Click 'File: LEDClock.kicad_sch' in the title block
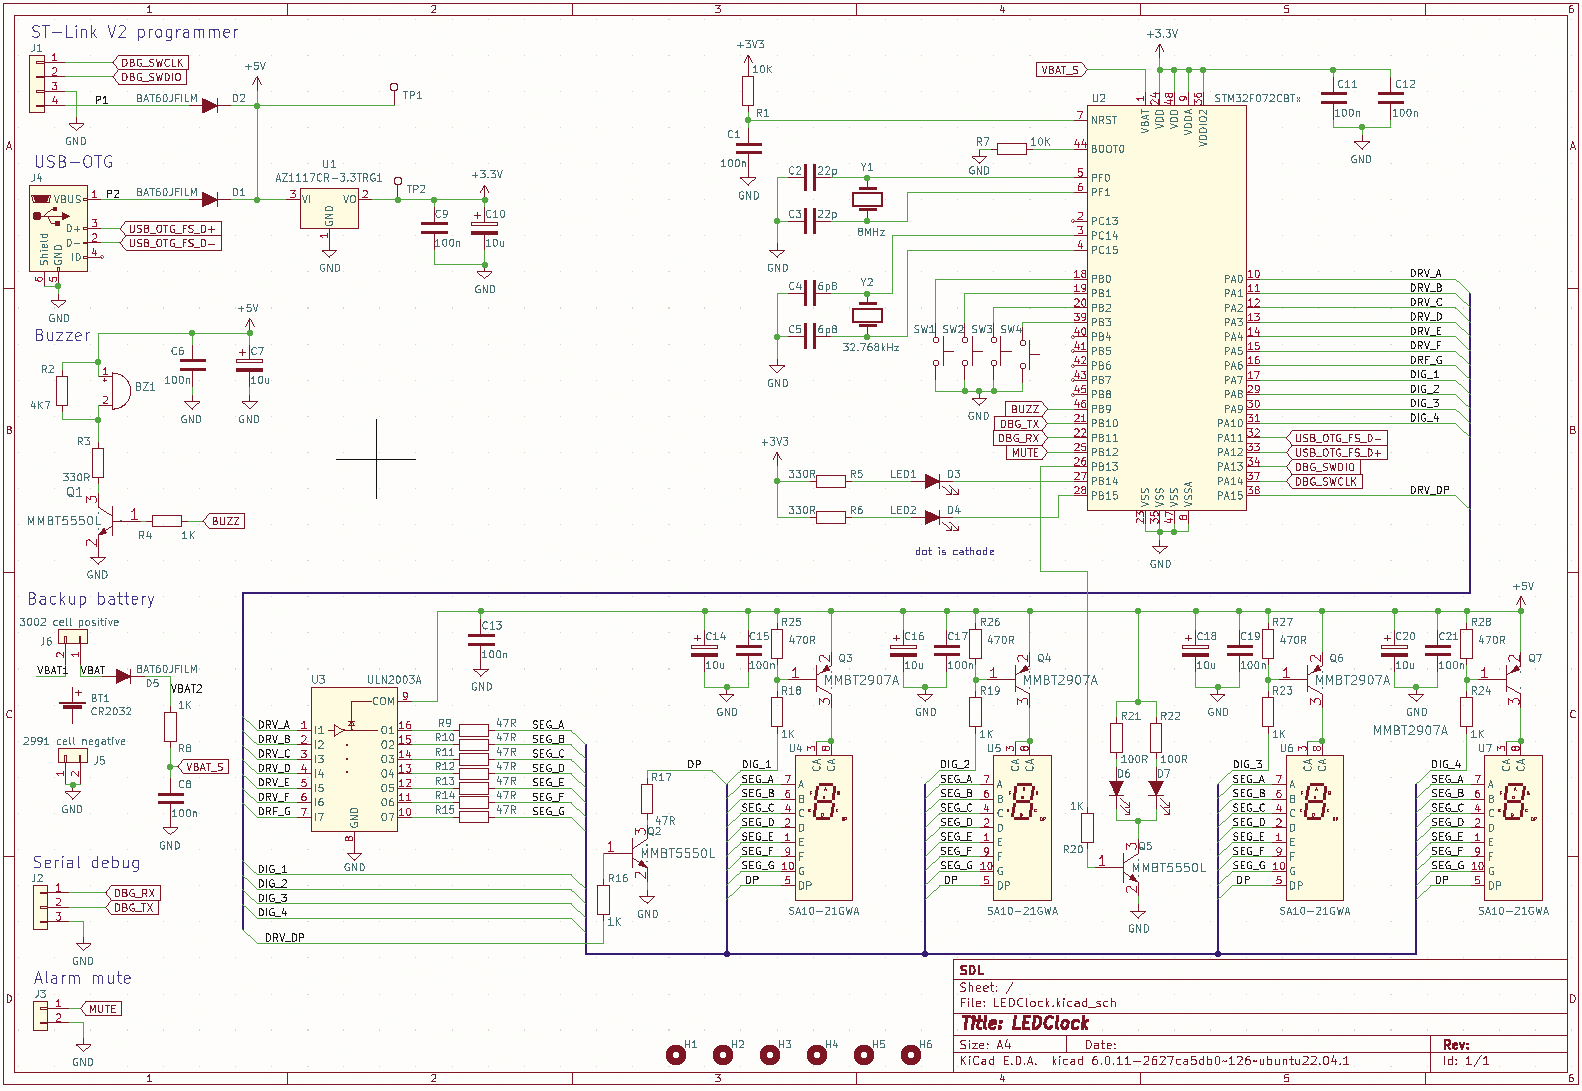This screenshot has width=1582, height=1091. (1038, 1003)
